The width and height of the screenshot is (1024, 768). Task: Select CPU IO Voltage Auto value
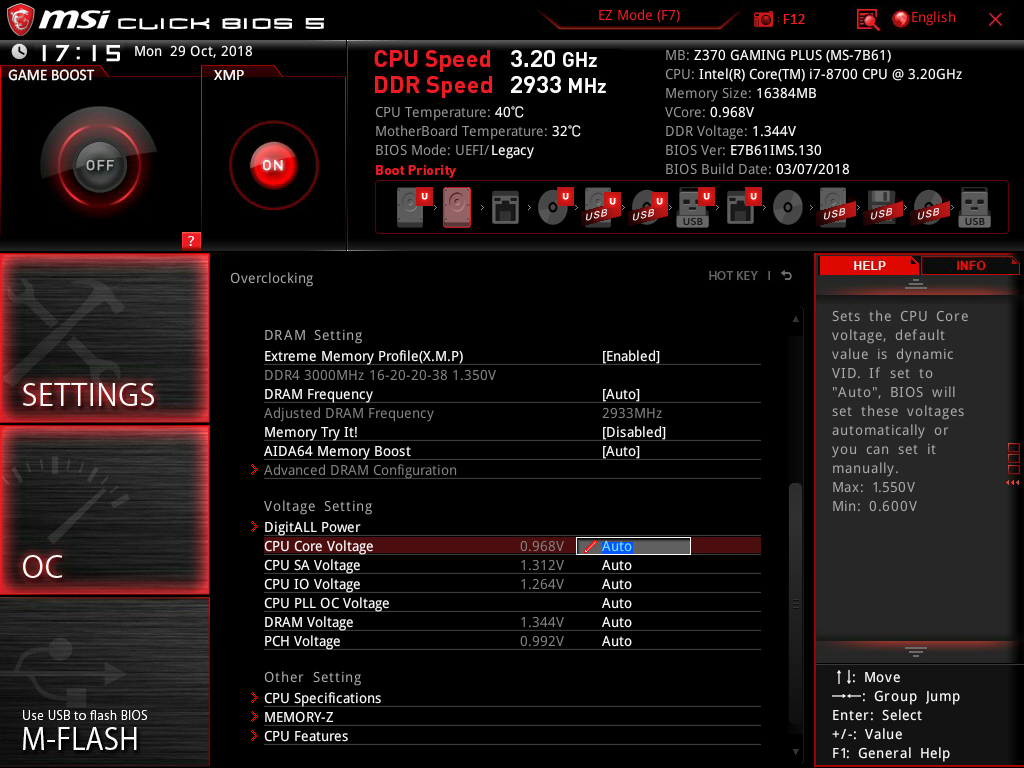616,584
